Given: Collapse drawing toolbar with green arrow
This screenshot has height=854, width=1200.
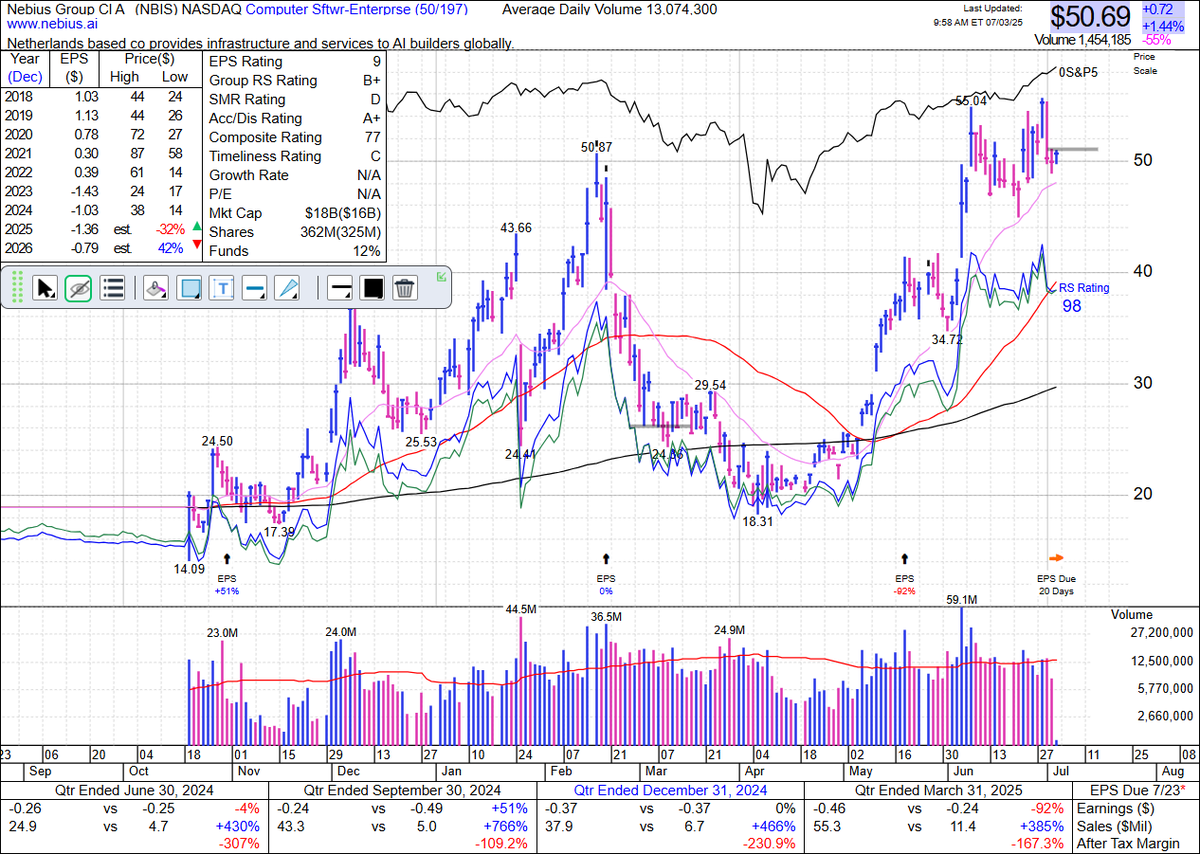Looking at the screenshot, I should pyautogui.click(x=442, y=277).
